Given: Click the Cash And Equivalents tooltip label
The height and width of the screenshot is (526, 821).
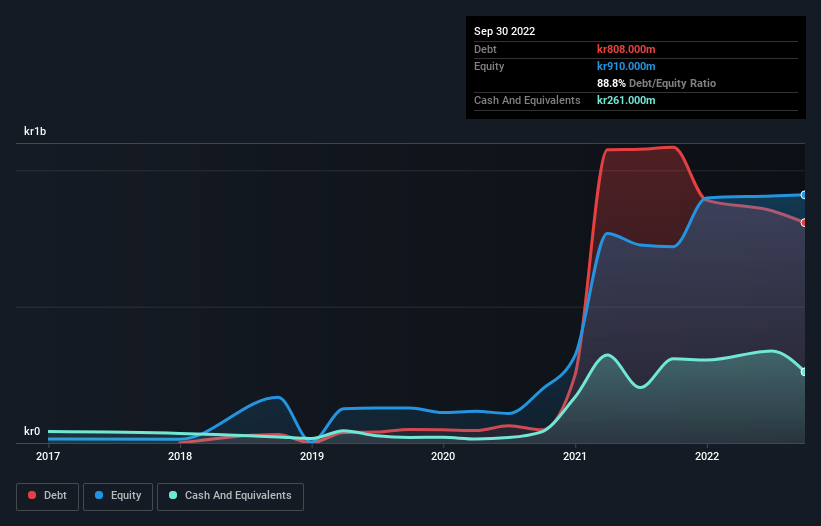Looking at the screenshot, I should click(527, 100).
